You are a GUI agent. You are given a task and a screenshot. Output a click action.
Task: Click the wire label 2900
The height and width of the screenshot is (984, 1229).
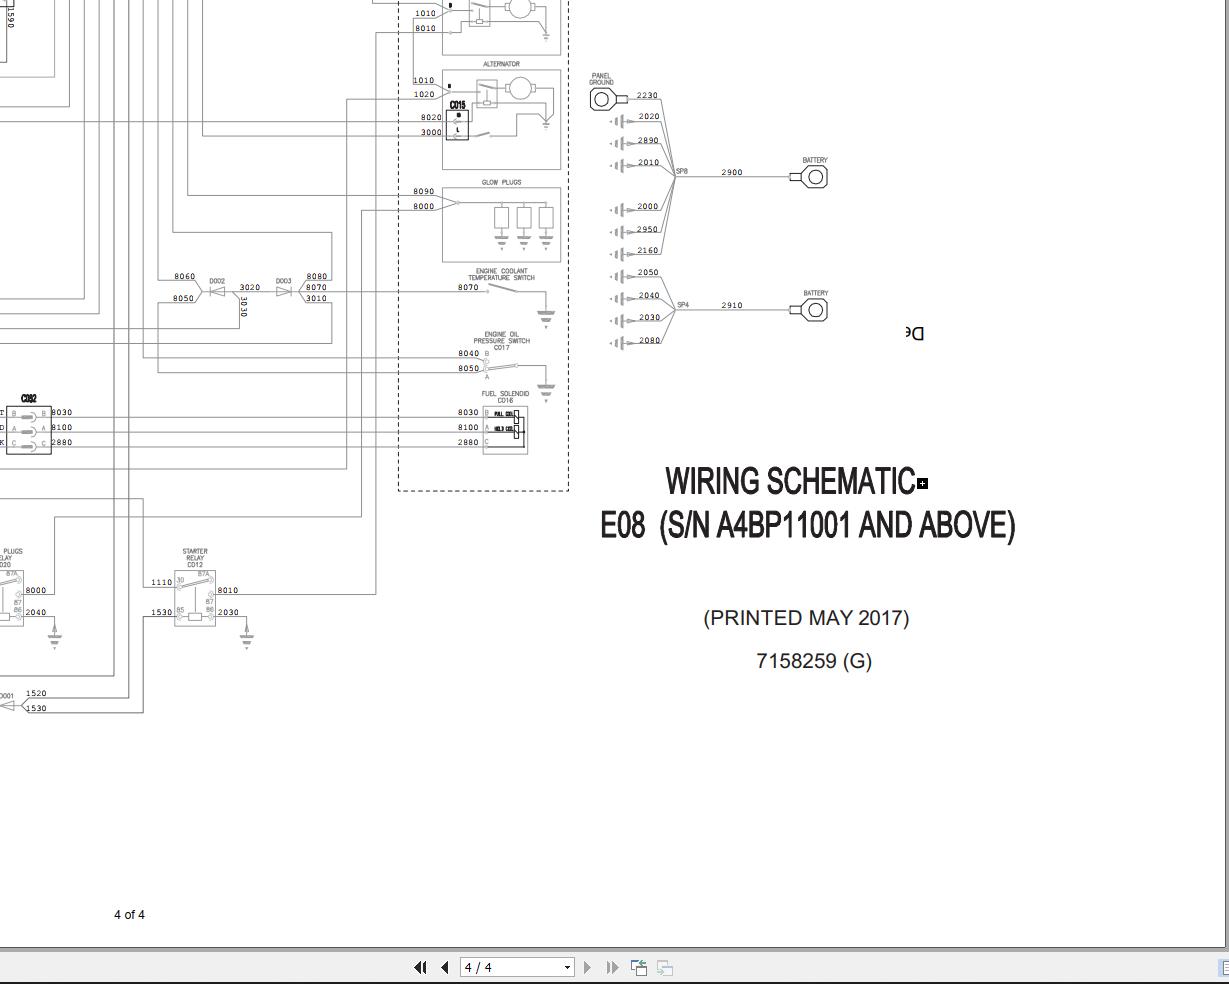pyautogui.click(x=732, y=172)
